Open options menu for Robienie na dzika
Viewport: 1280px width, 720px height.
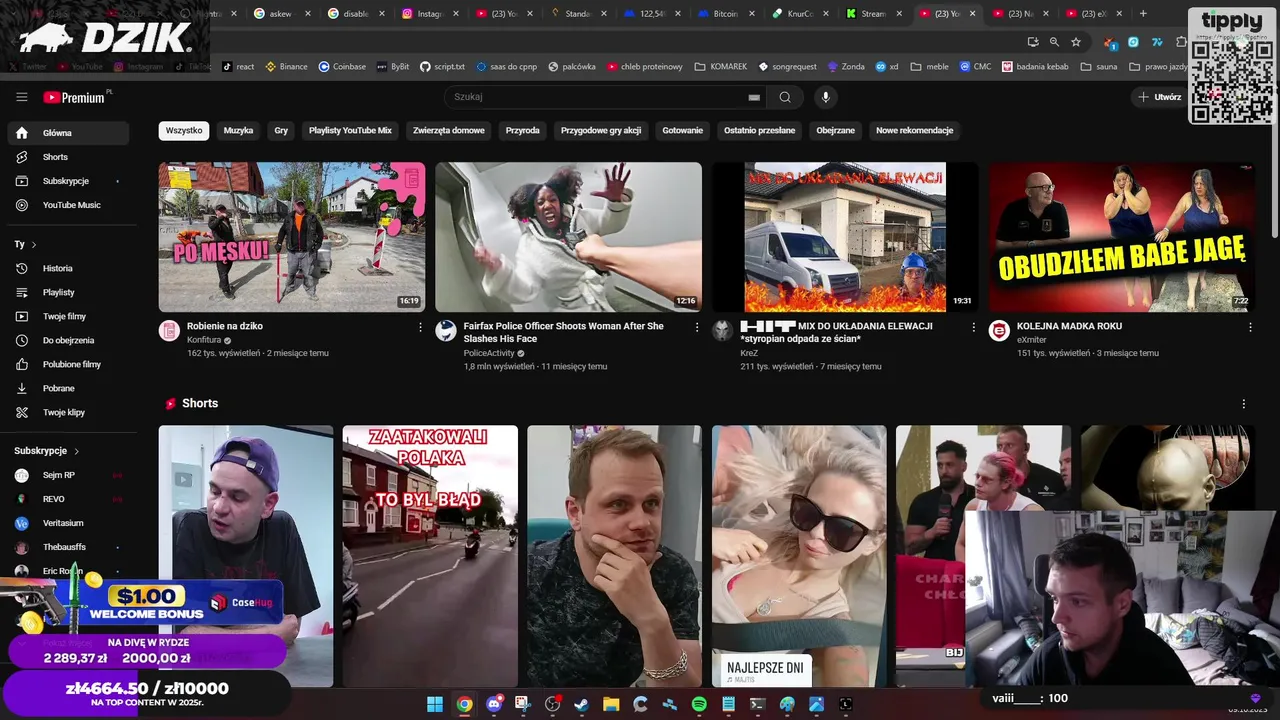(420, 327)
